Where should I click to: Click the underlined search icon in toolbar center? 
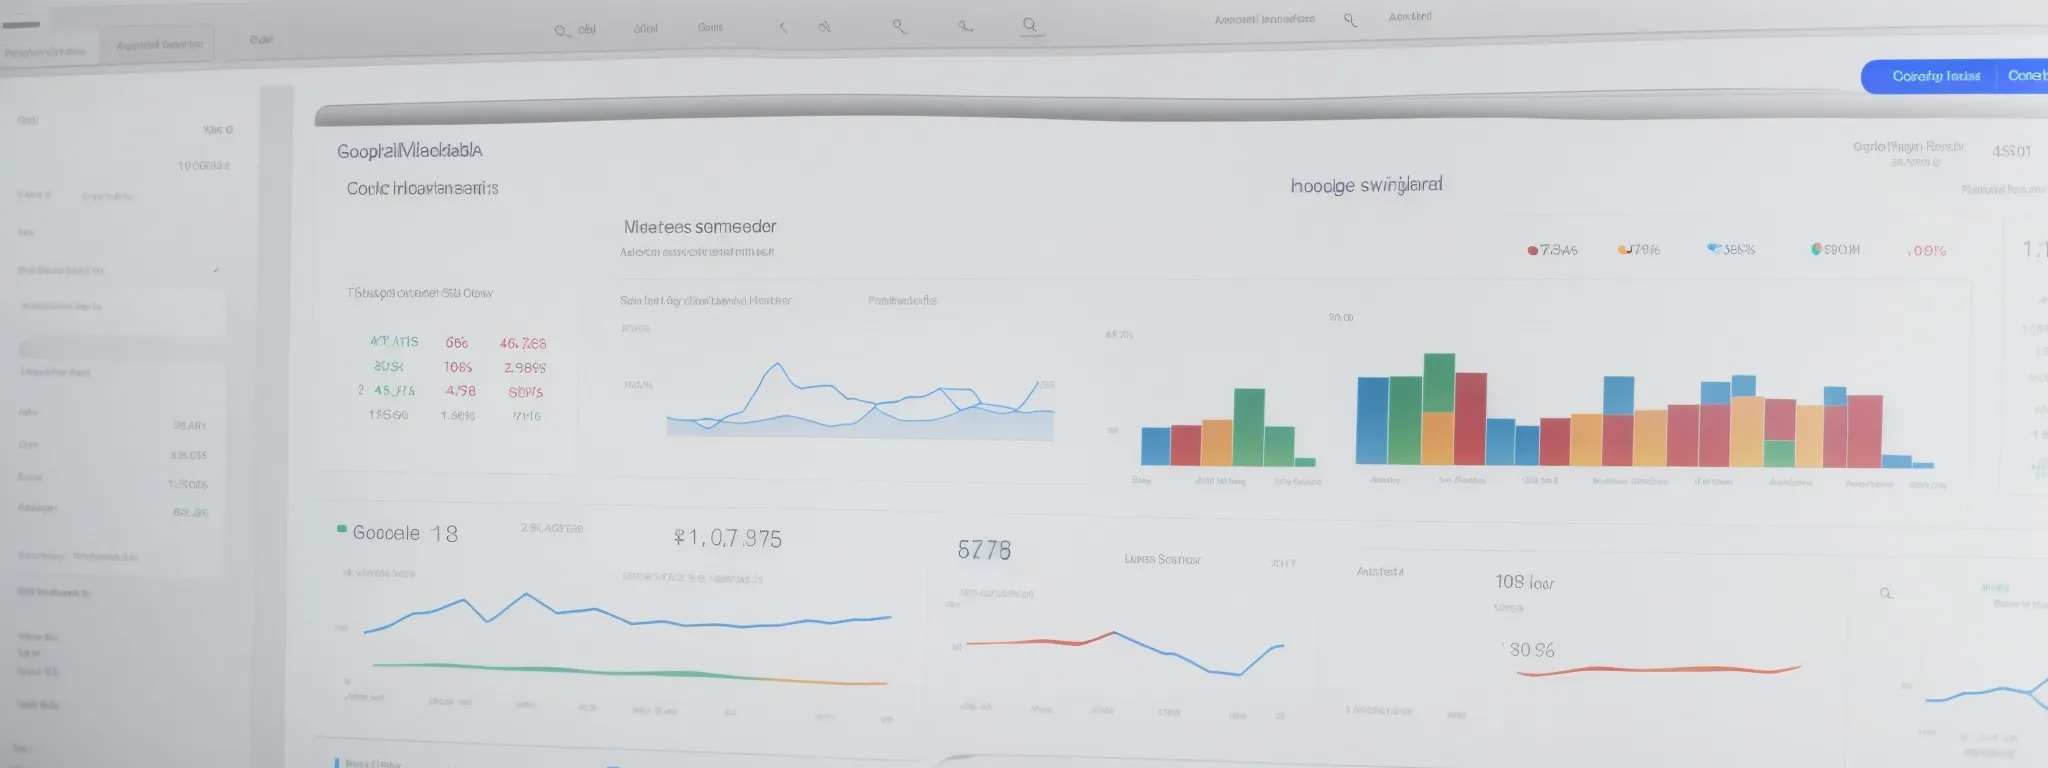[1029, 26]
